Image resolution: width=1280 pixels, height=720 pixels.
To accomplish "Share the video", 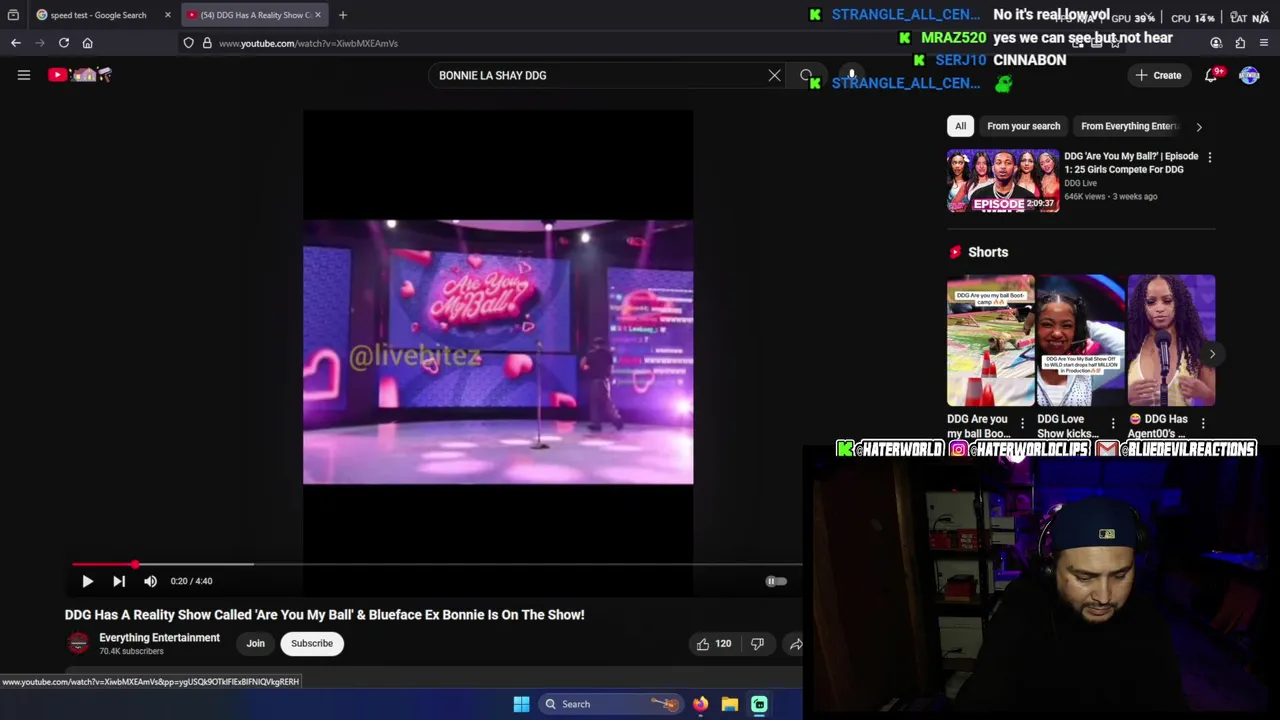I will point(795,644).
